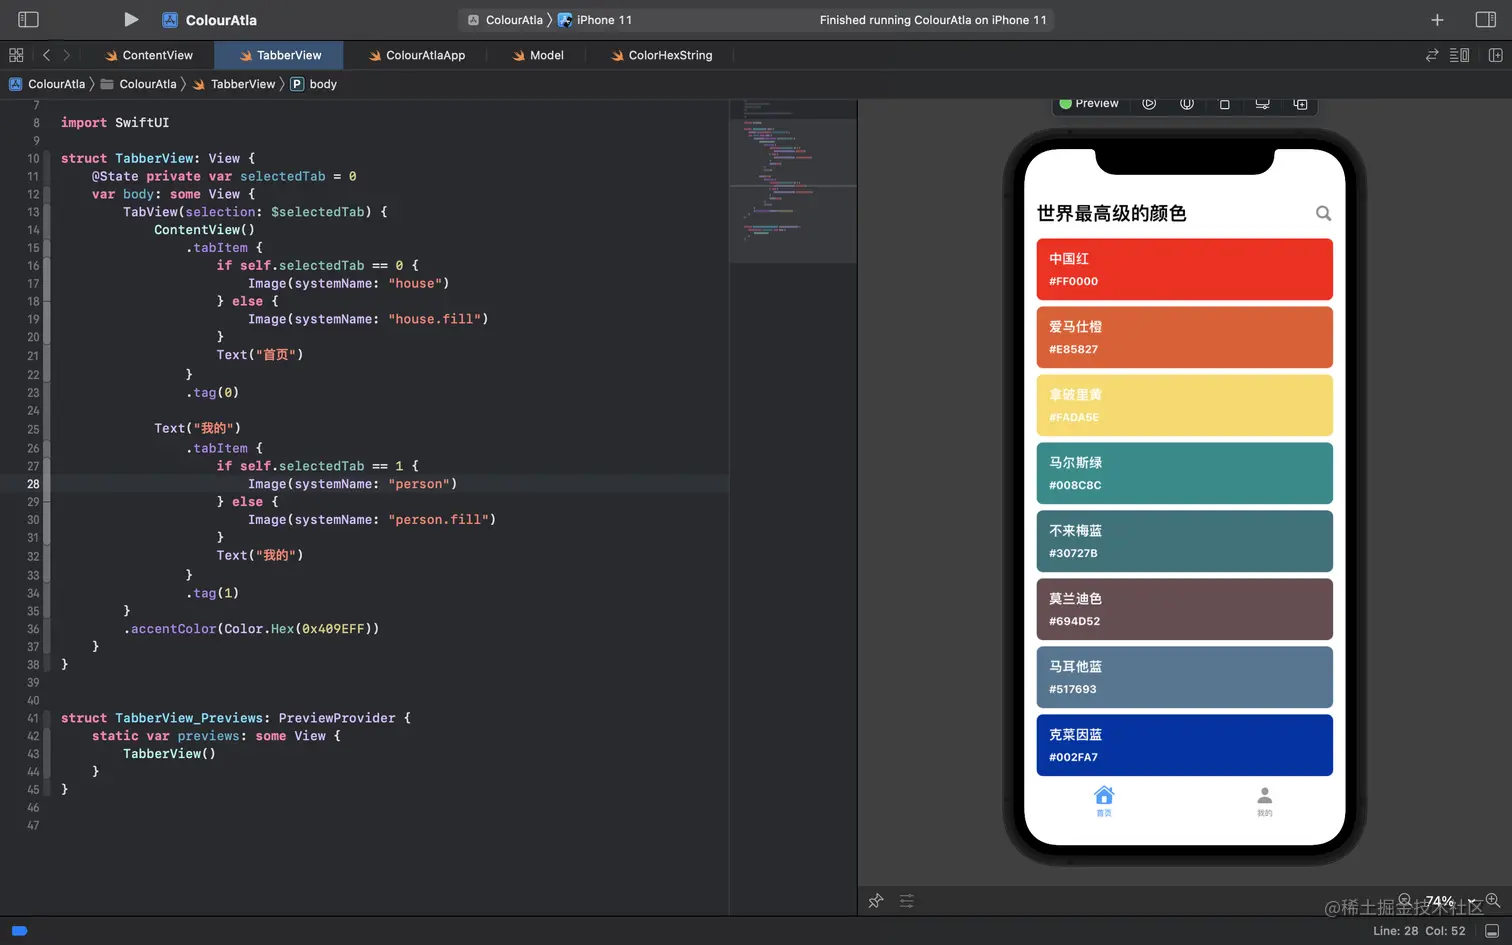The image size is (1512, 945).
Task: Open the library with the plus button
Action: click(x=1437, y=19)
